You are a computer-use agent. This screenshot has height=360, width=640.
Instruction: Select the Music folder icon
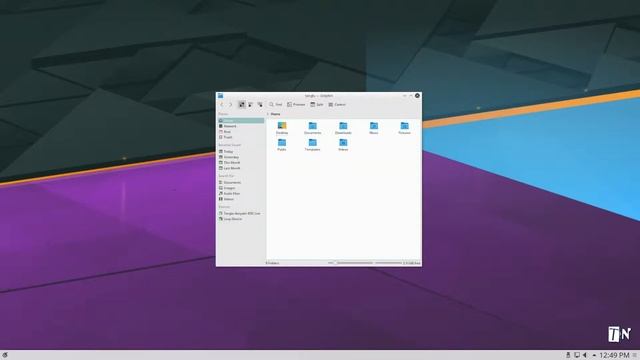(x=374, y=126)
